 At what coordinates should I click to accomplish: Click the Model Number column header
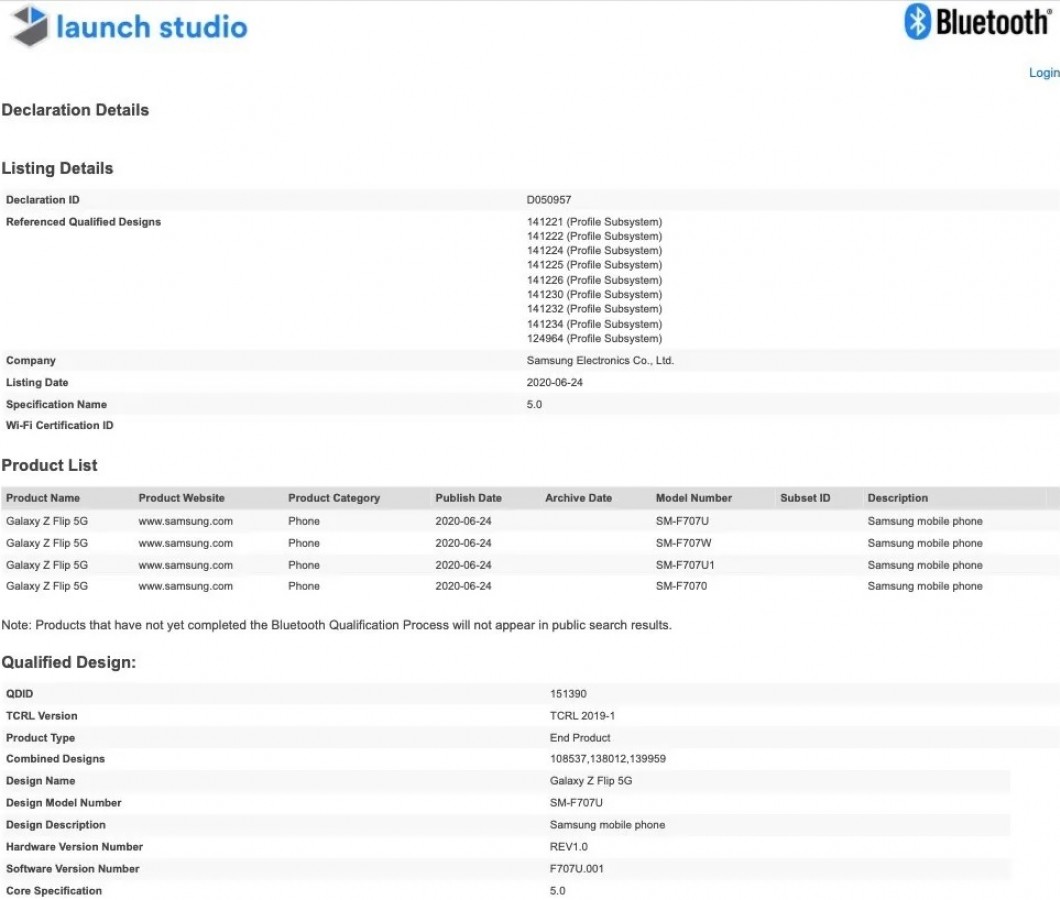tap(694, 498)
